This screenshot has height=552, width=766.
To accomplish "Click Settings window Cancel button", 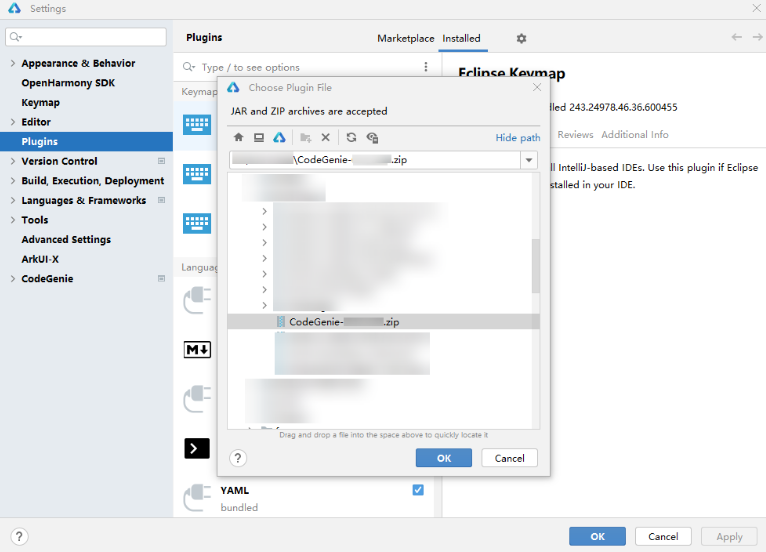I will 663,536.
